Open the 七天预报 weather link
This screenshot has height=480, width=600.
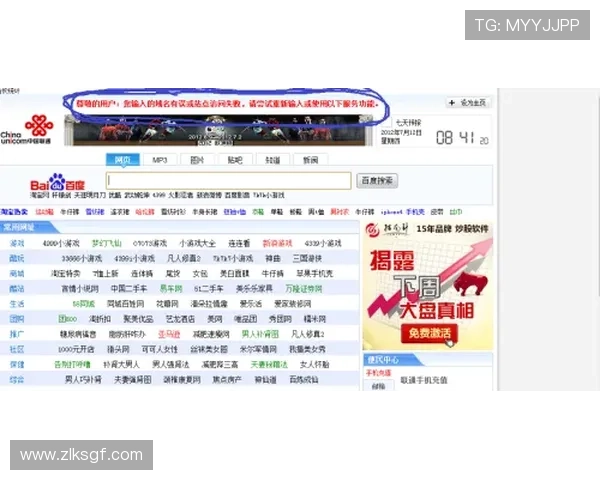click(408, 122)
